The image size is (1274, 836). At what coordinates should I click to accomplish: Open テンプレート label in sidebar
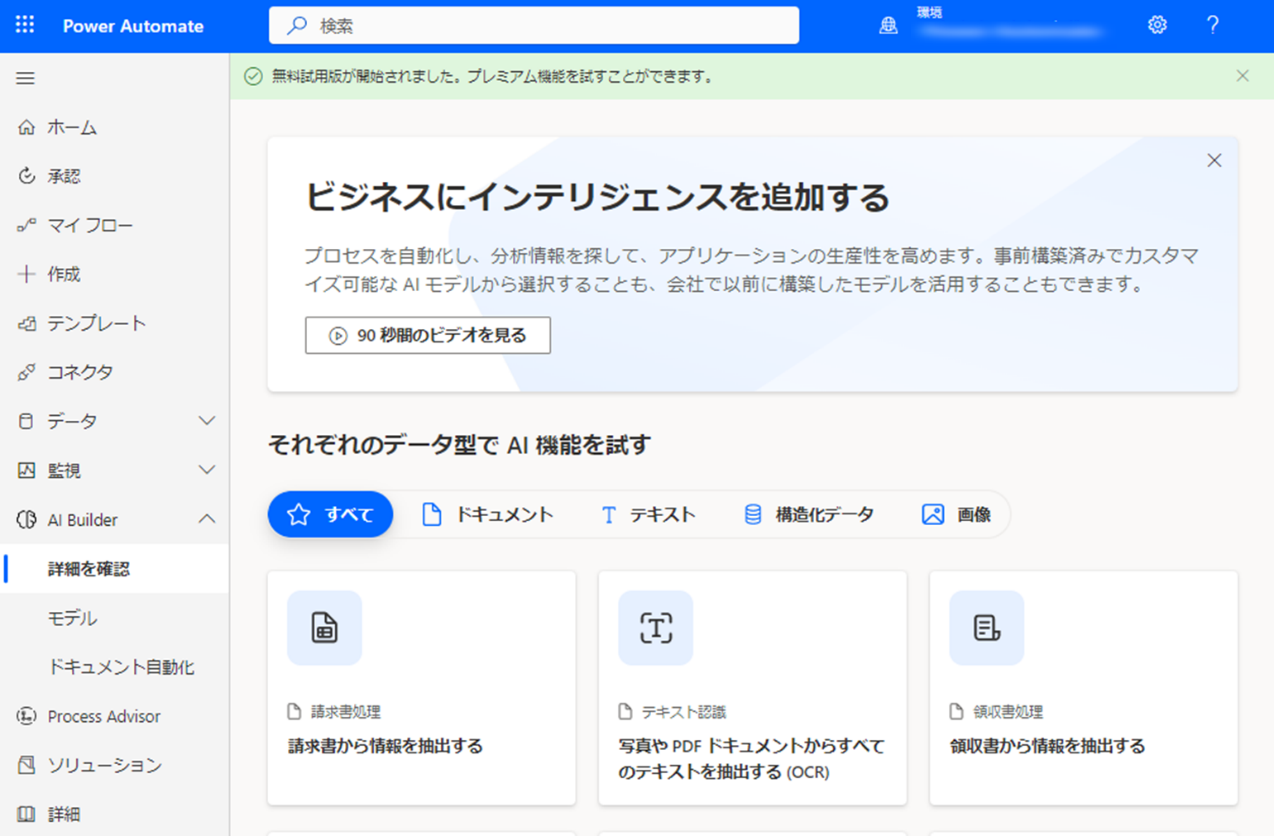pos(97,323)
